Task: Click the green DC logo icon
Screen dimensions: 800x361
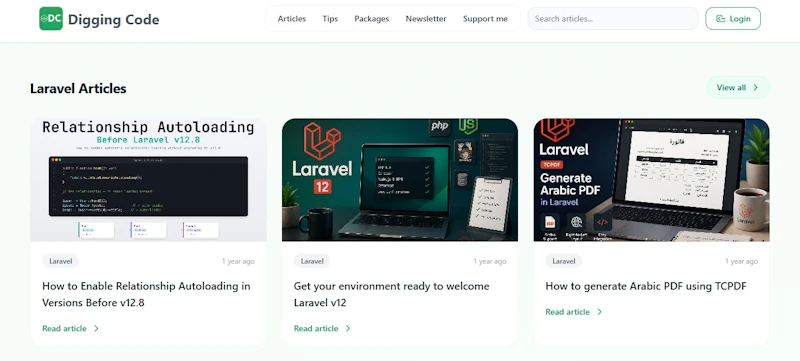Action: click(x=51, y=19)
